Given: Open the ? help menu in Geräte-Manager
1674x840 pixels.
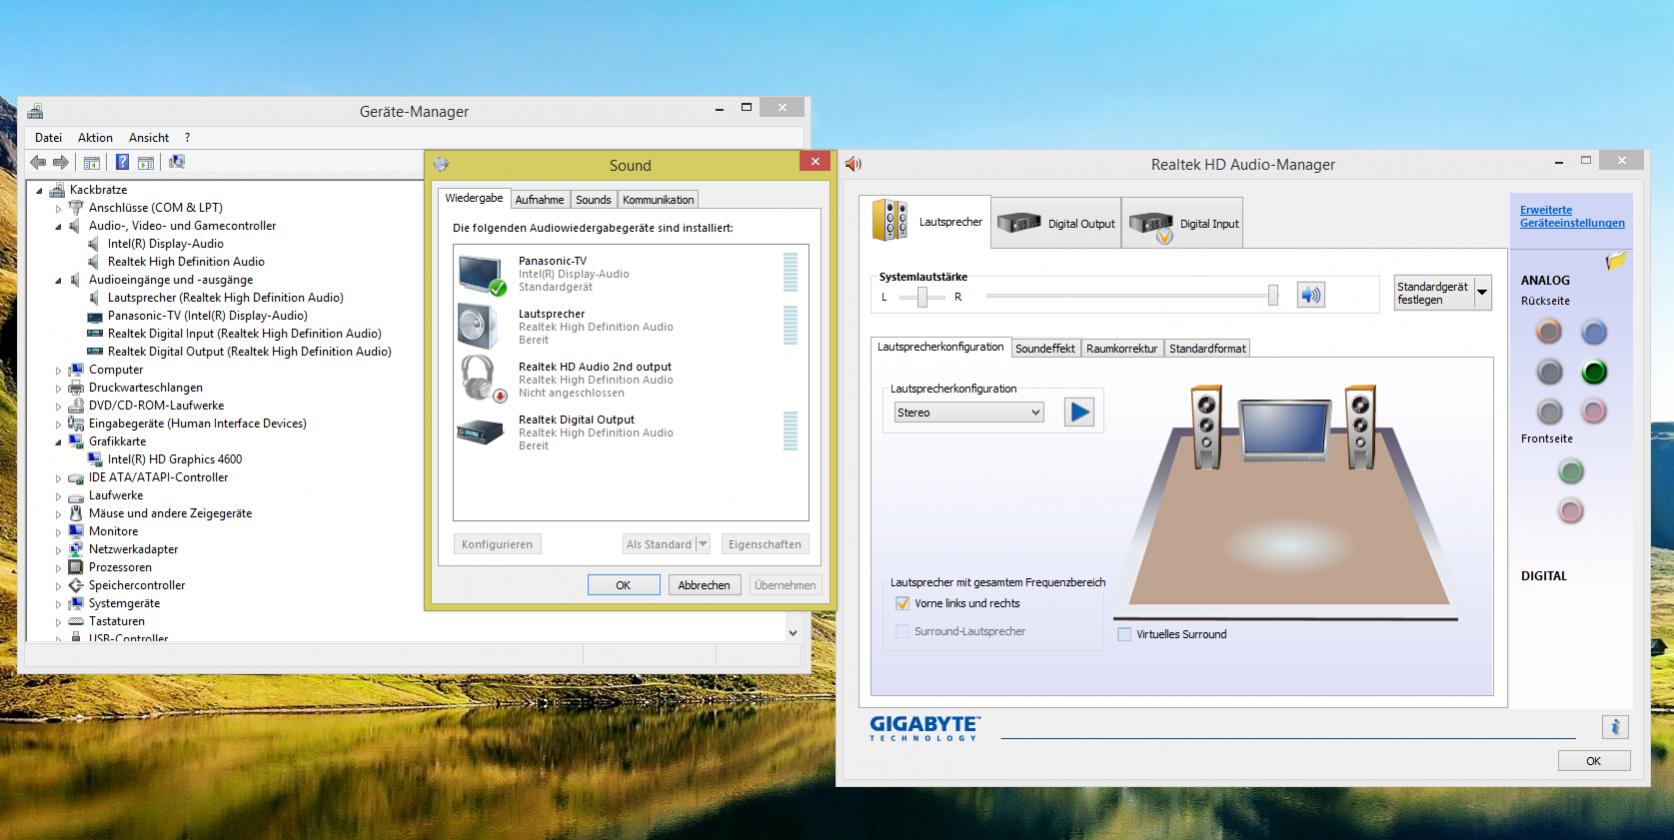Looking at the screenshot, I should coord(187,137).
